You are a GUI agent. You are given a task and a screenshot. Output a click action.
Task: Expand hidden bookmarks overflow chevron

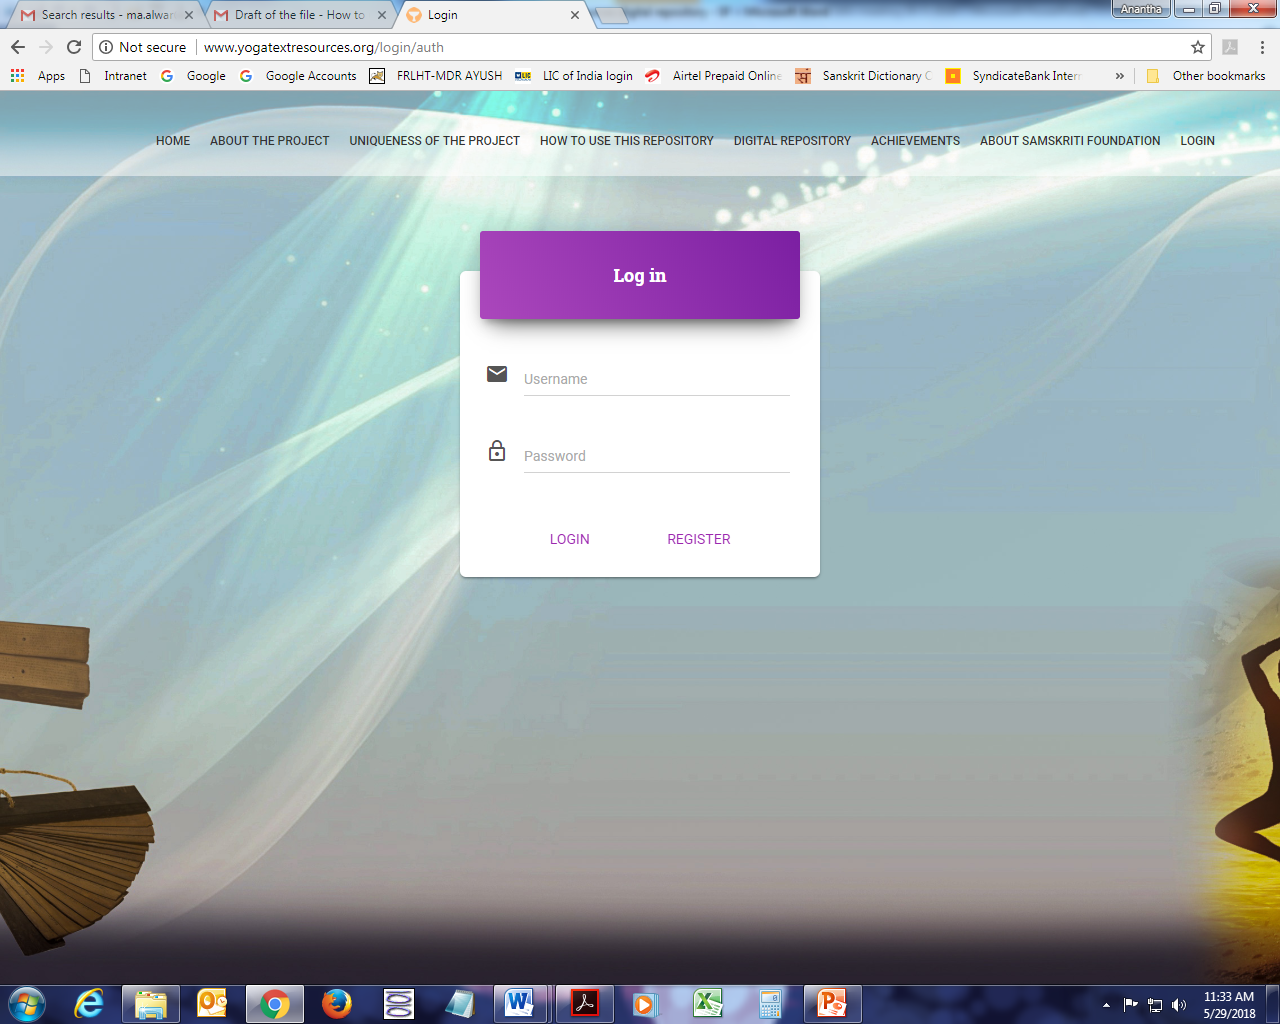1119,76
